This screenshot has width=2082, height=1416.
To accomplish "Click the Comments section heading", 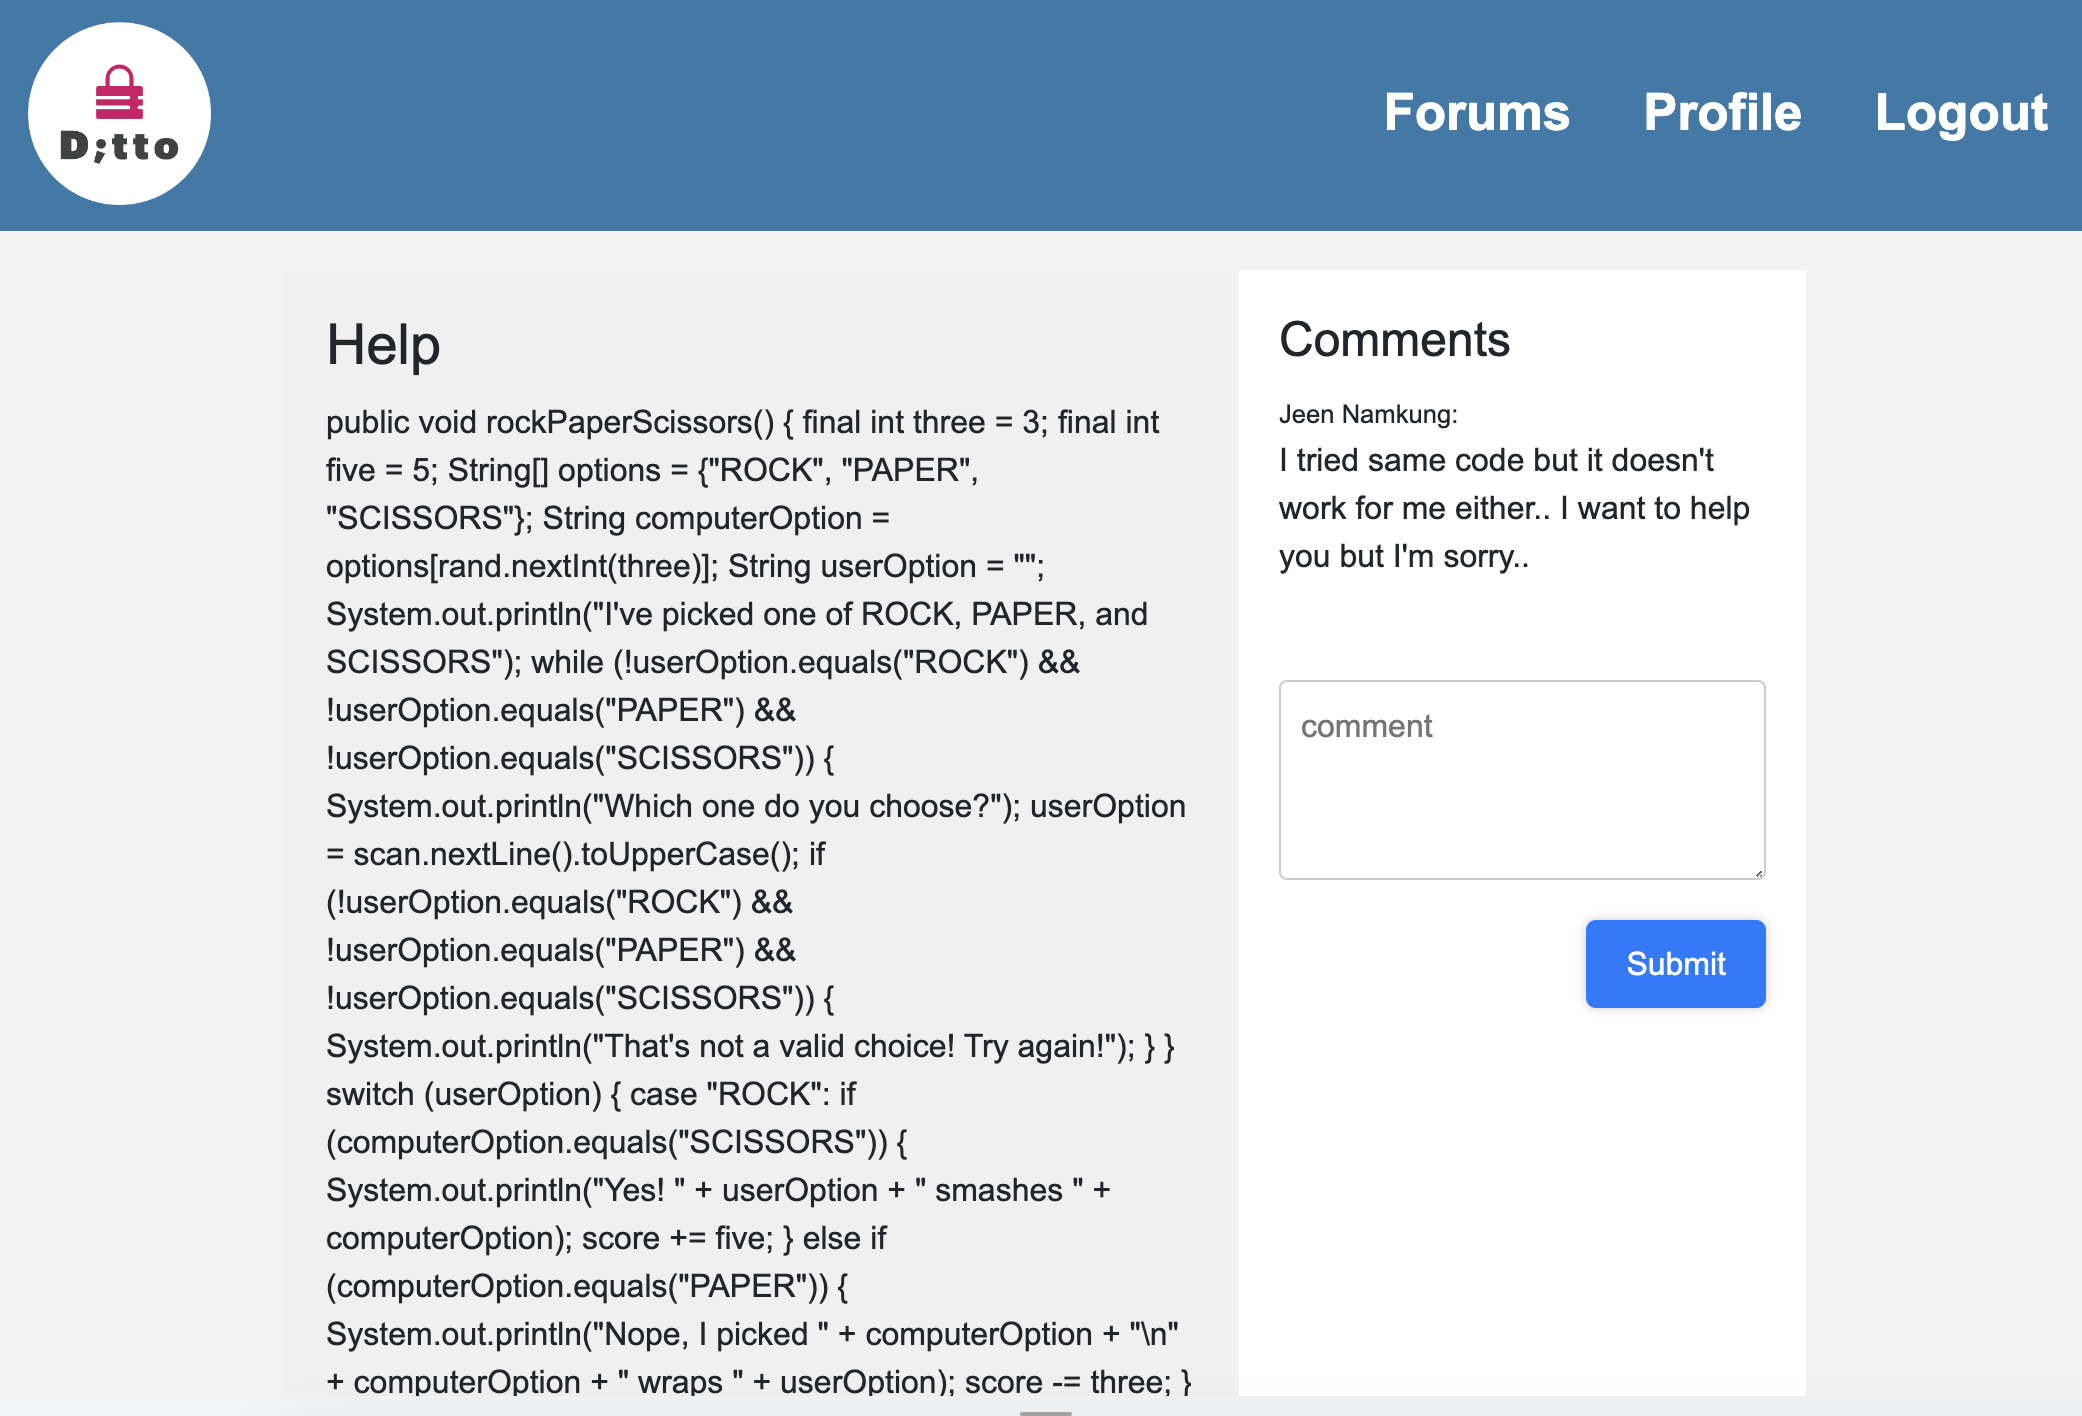I will (1394, 340).
